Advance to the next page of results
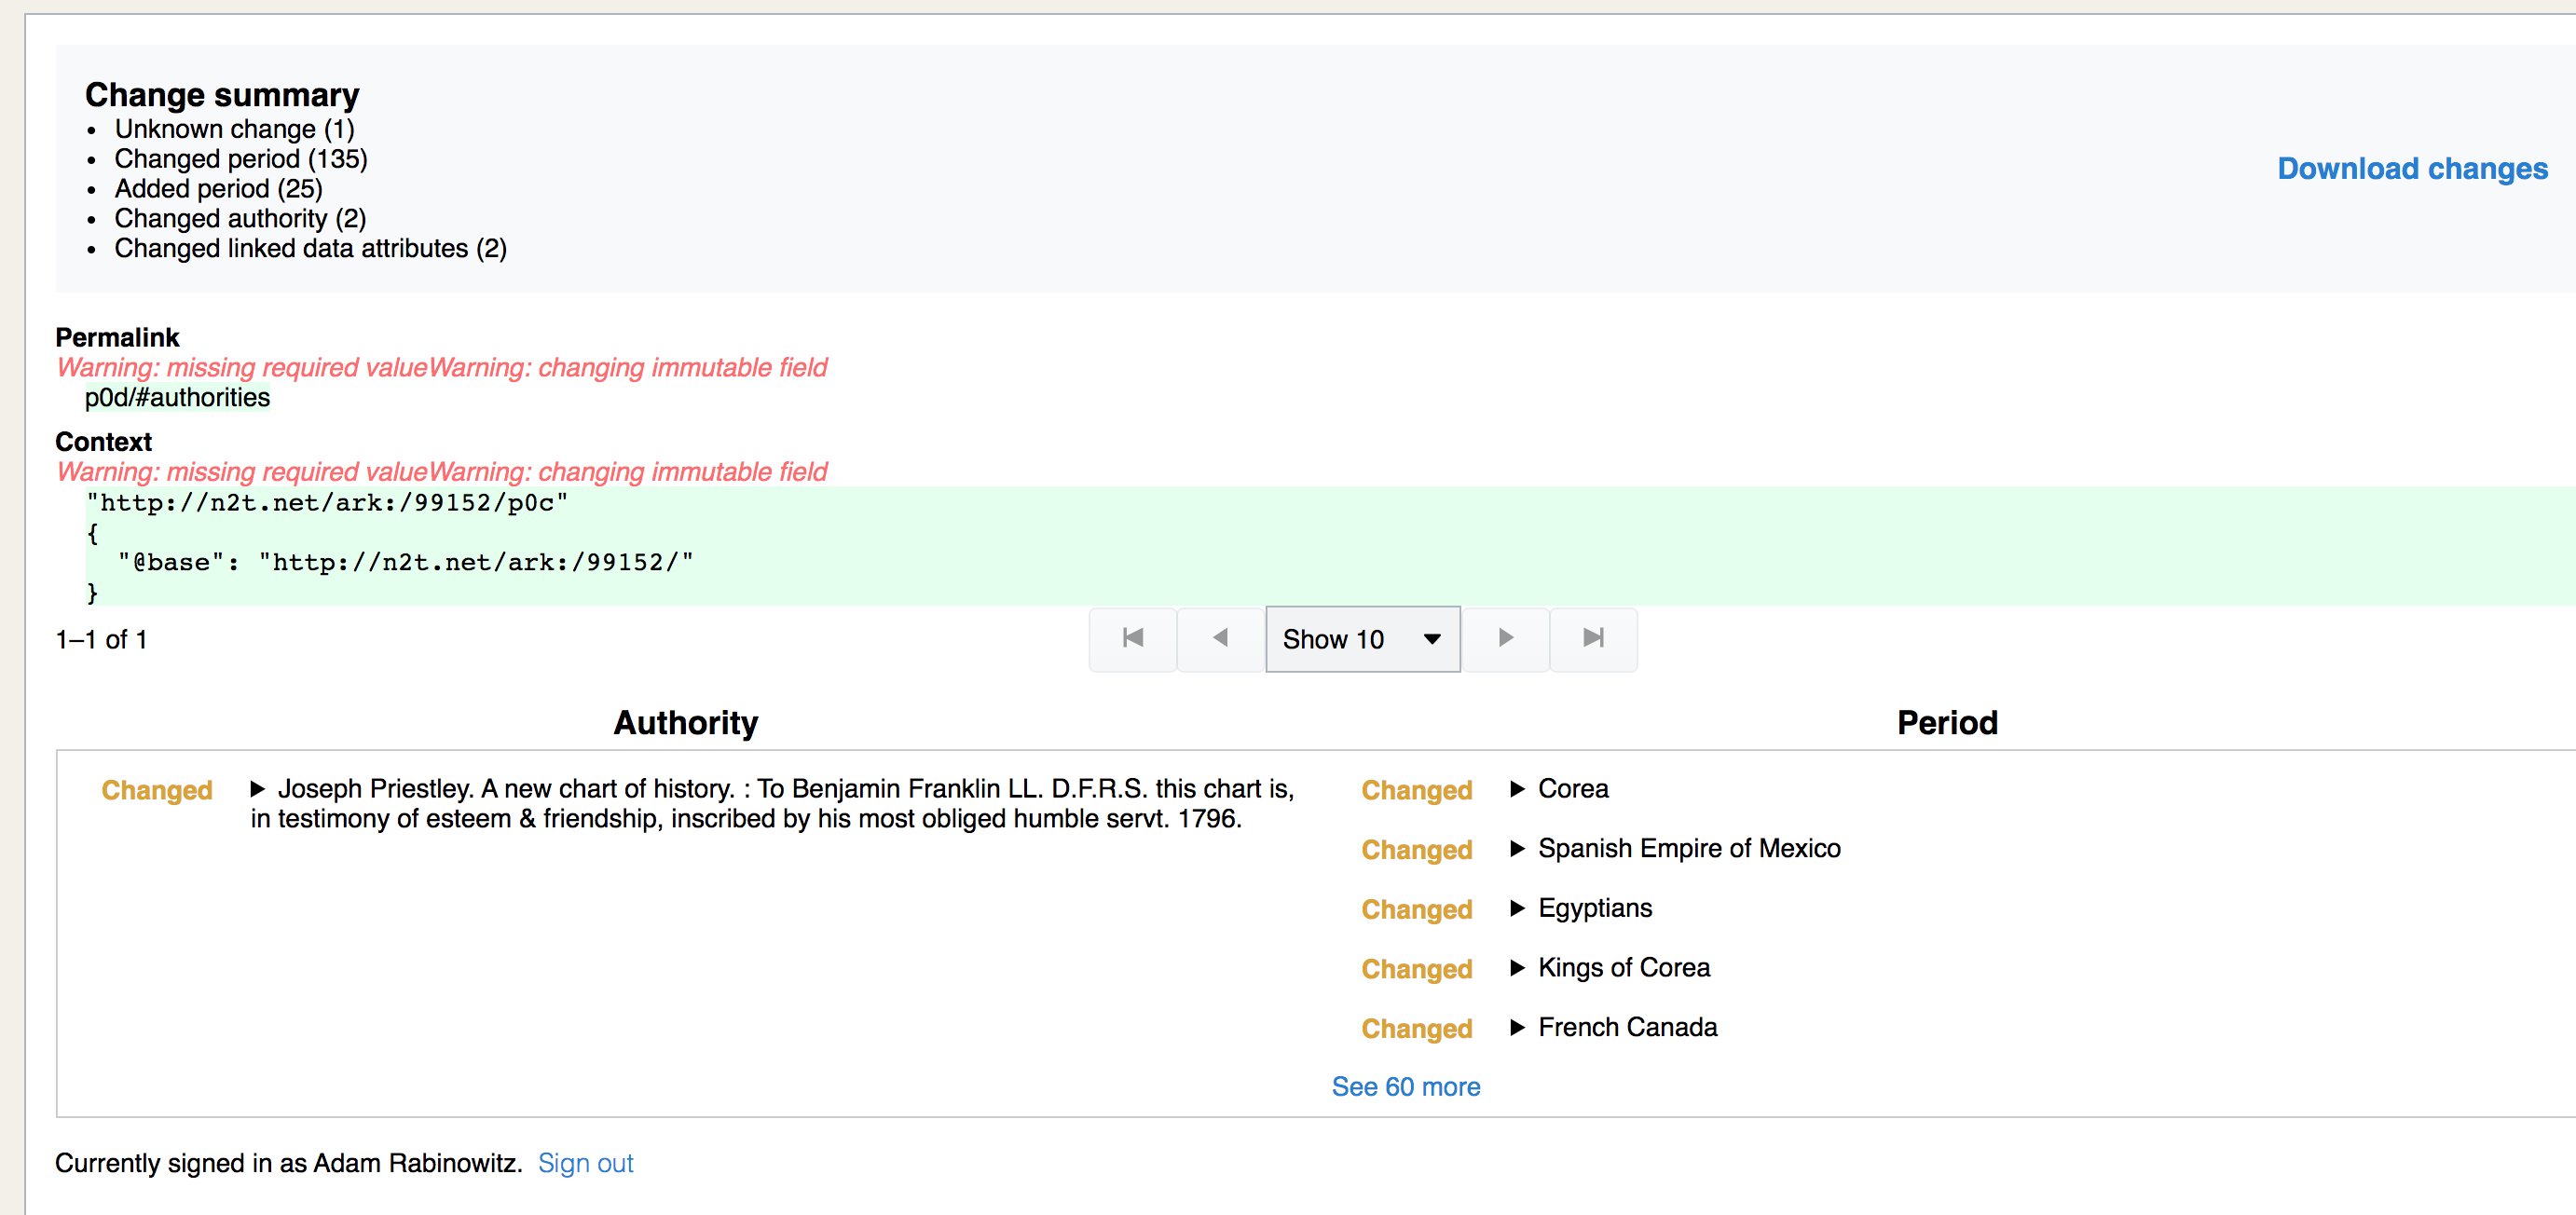The image size is (2576, 1215). [x=1506, y=639]
